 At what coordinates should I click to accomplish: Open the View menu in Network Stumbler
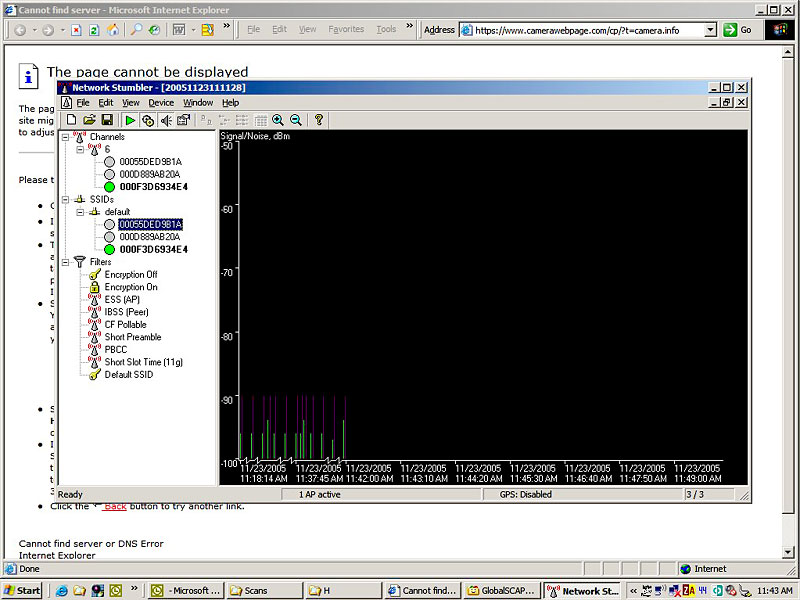[131, 103]
